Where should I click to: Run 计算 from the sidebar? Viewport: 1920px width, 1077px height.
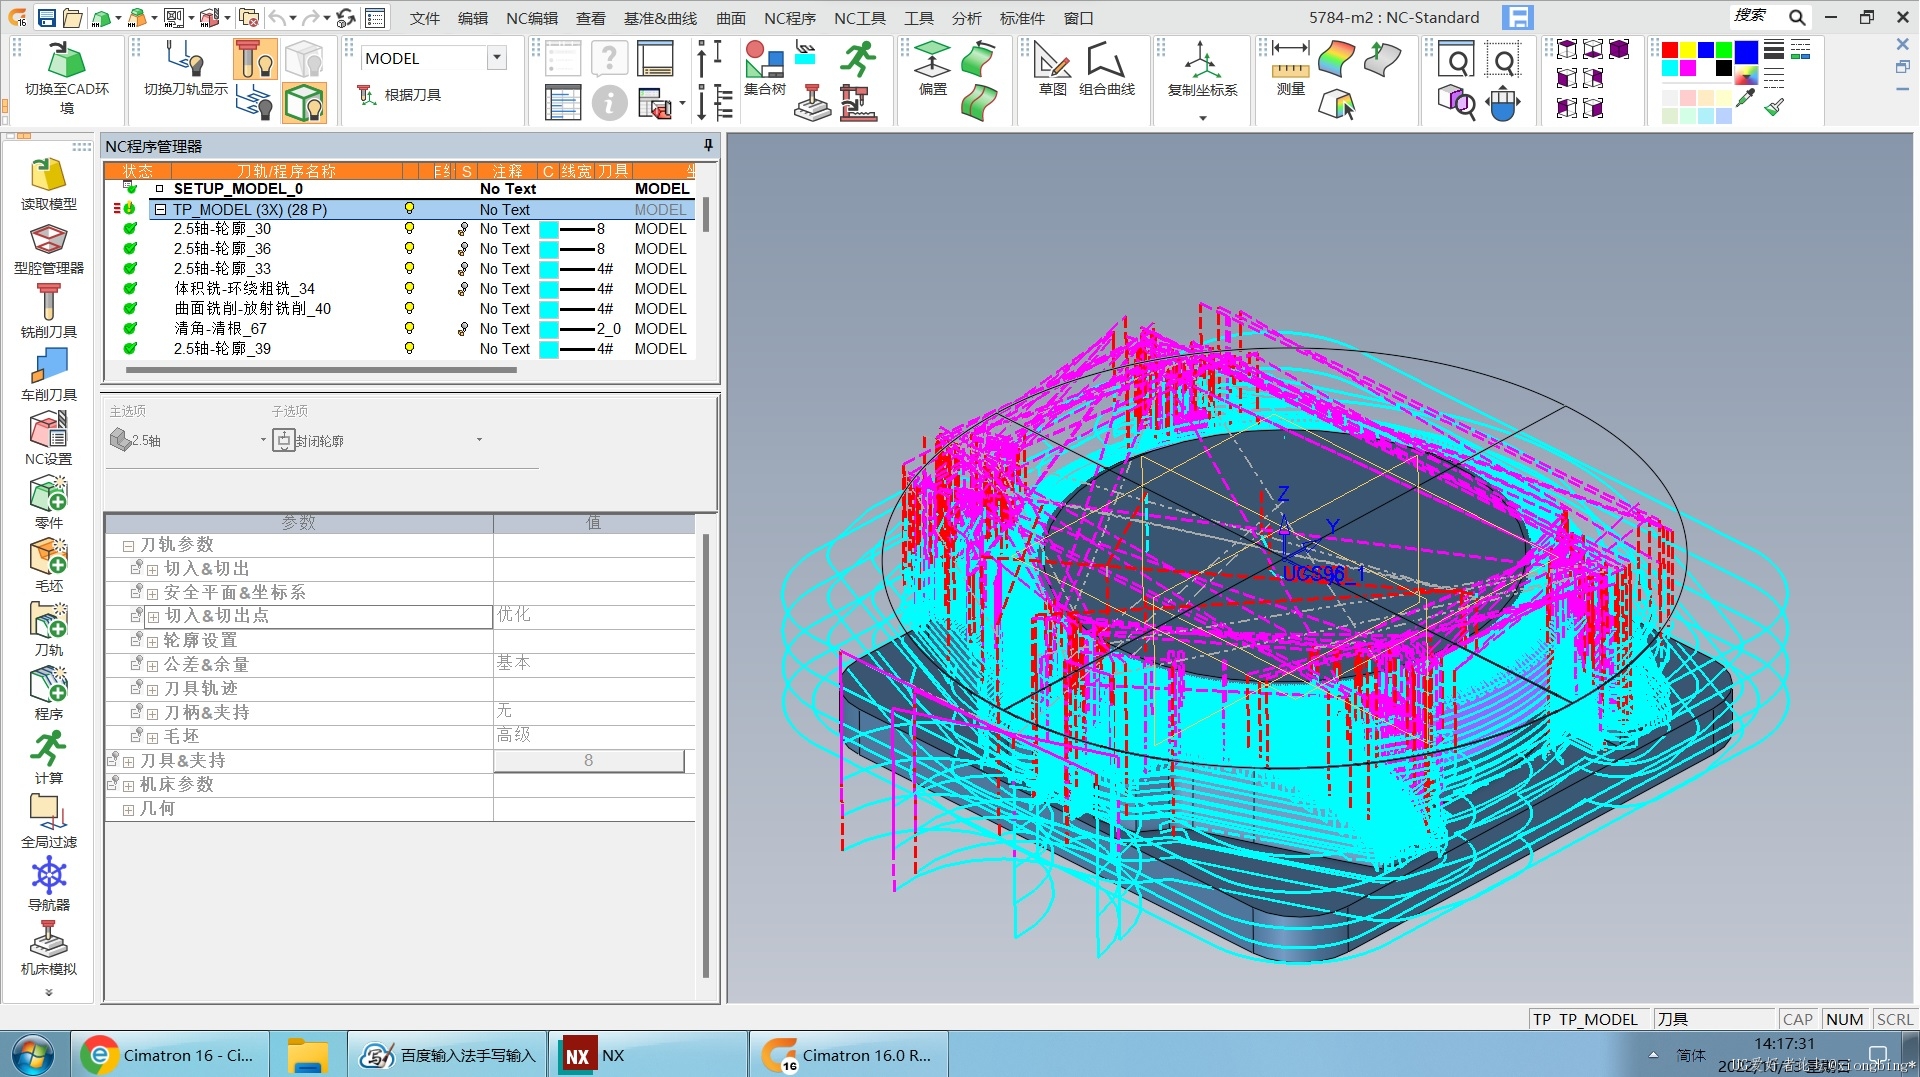pos(48,750)
